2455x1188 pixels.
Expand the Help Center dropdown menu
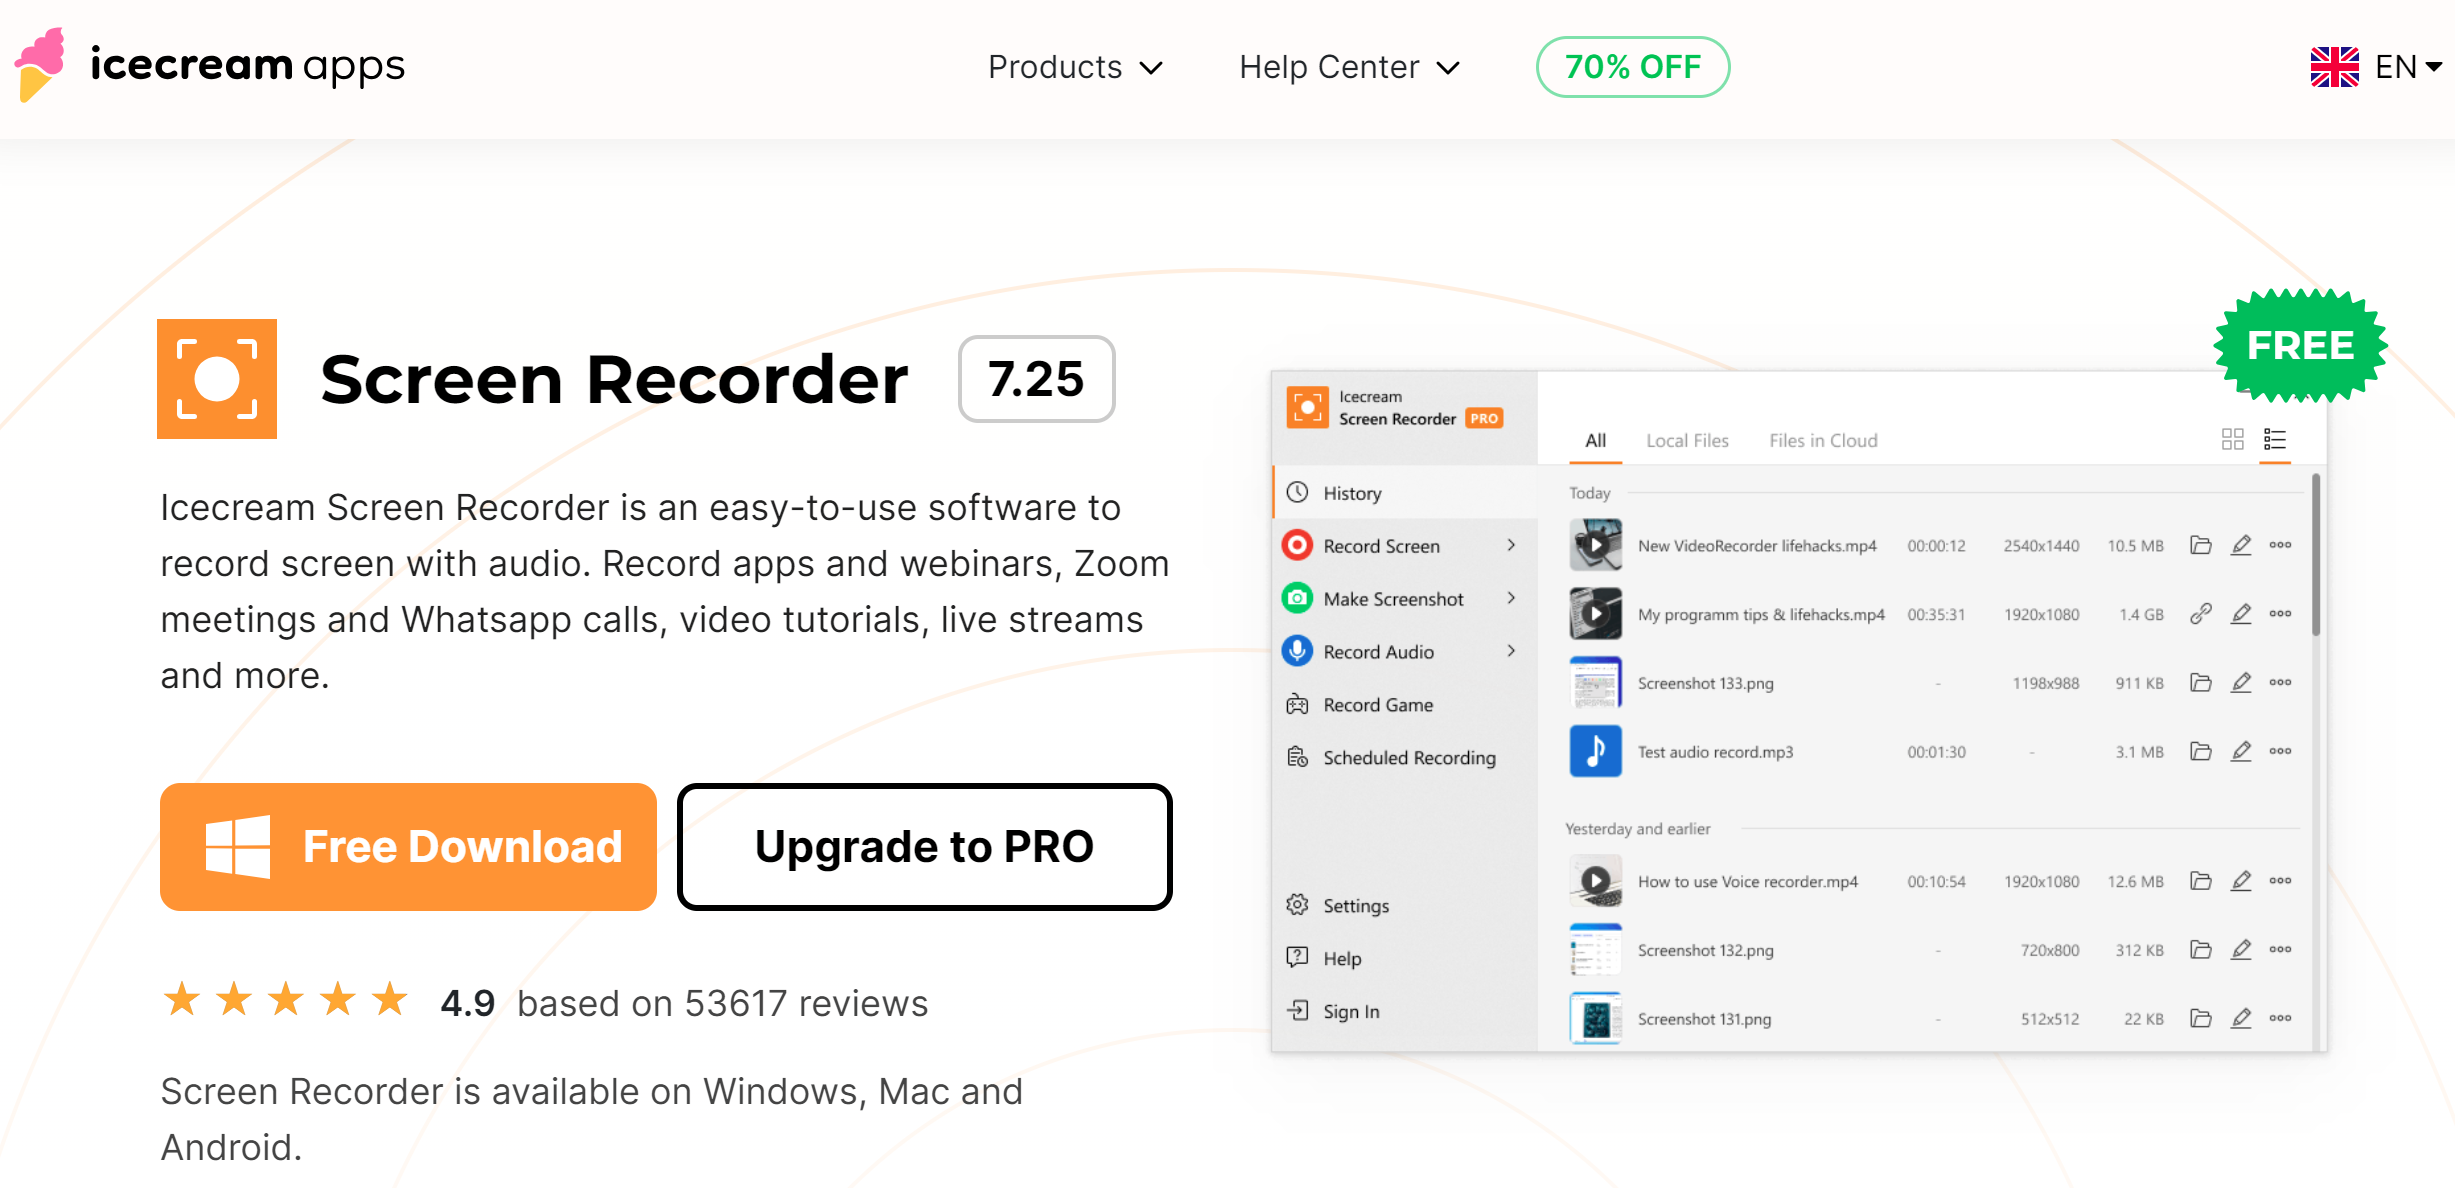pos(1350,66)
